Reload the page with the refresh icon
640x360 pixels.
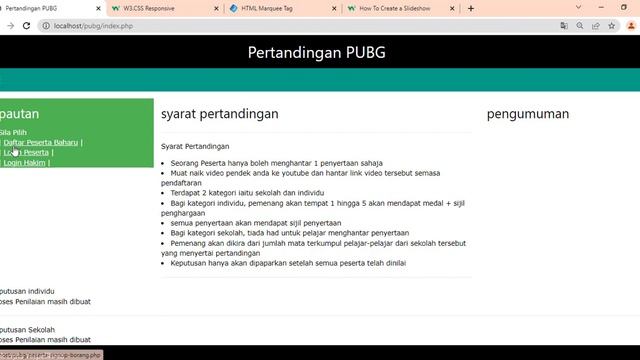click(x=27, y=26)
